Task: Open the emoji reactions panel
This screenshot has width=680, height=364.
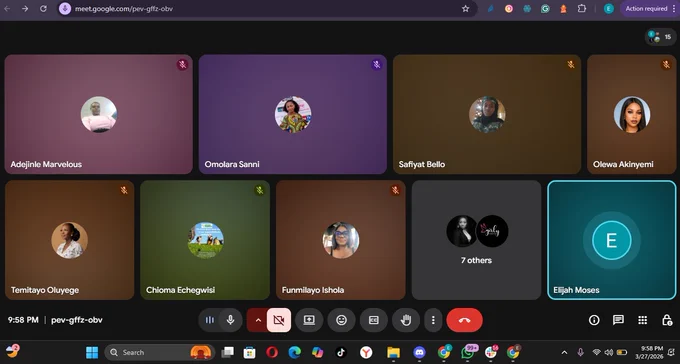Action: point(342,320)
